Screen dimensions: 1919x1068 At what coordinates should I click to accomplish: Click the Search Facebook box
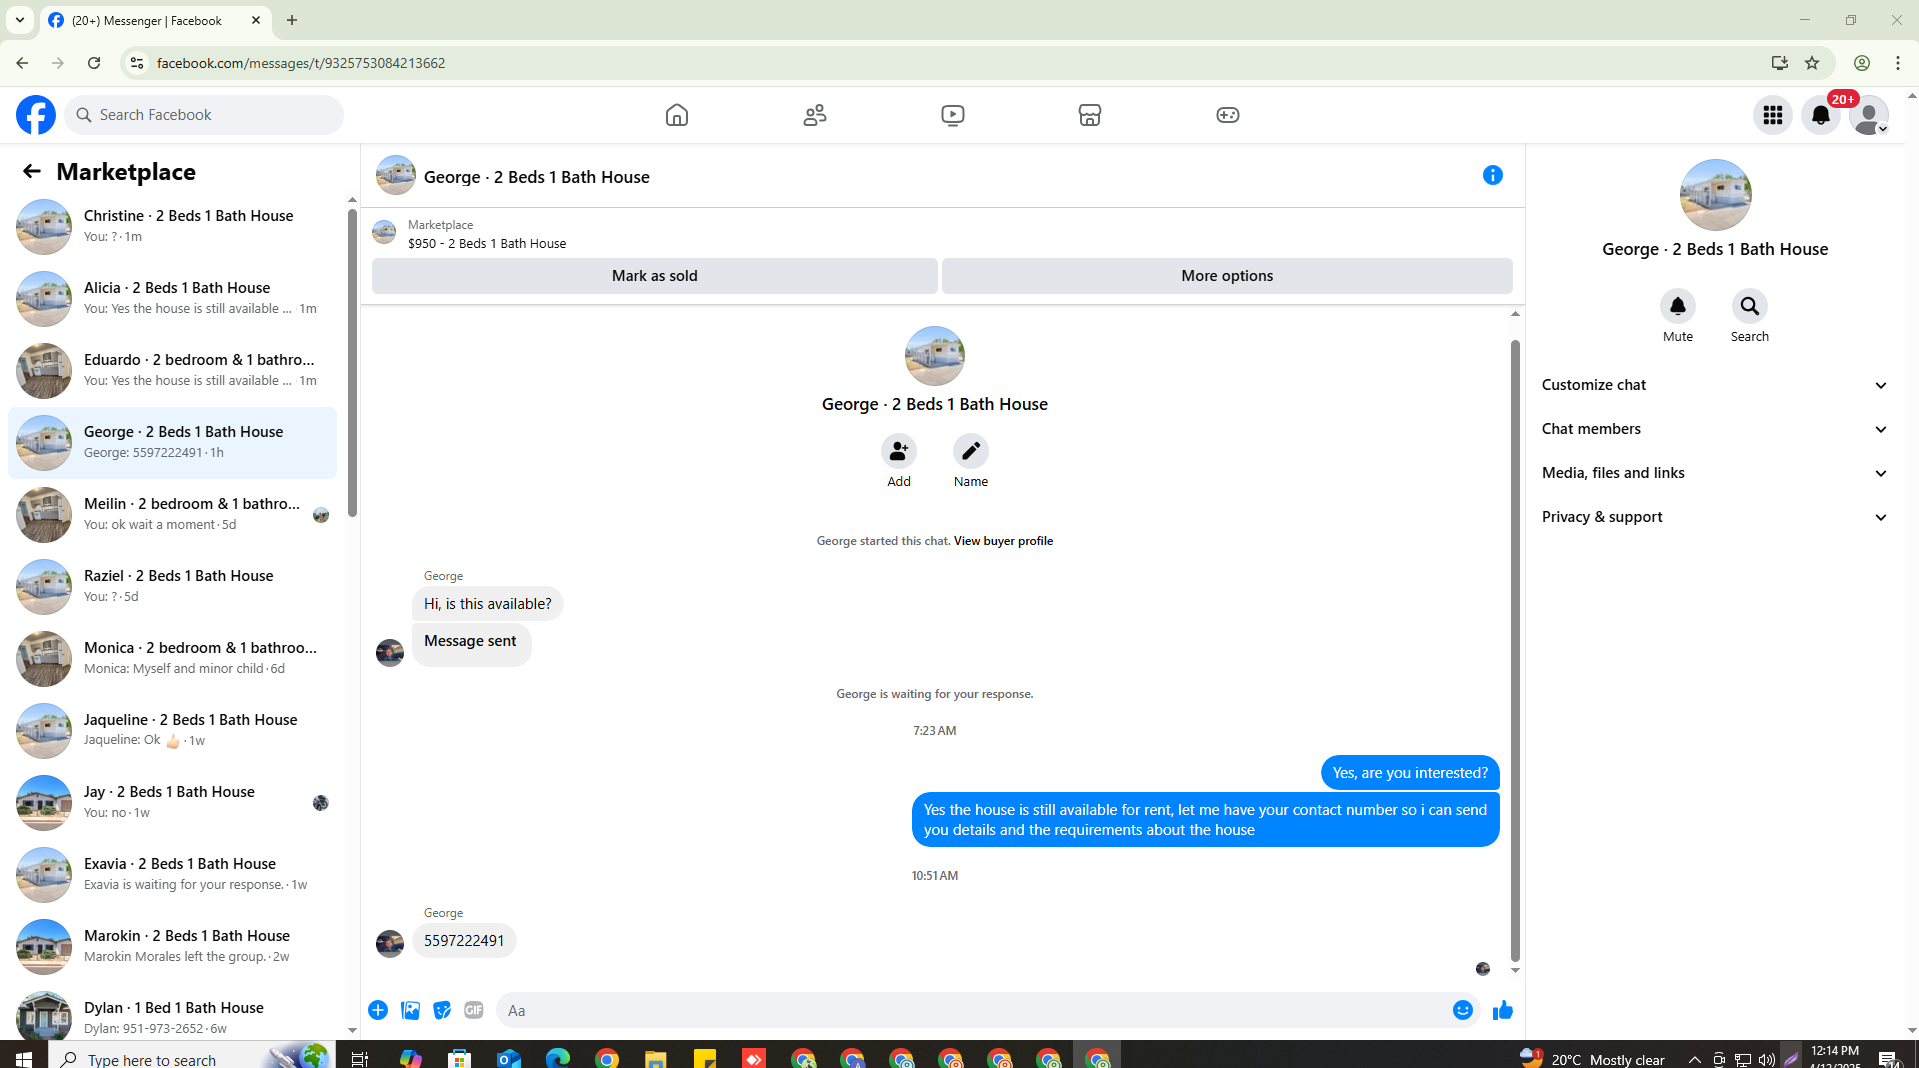click(x=205, y=115)
